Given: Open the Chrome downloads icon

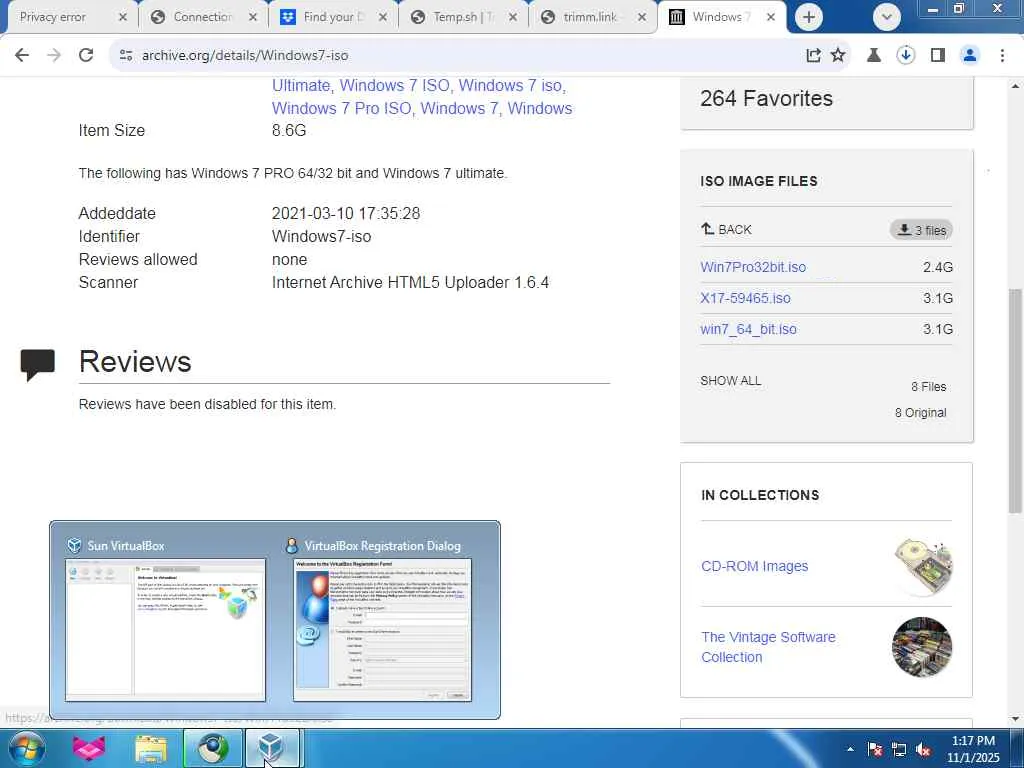Looking at the screenshot, I should [905, 56].
